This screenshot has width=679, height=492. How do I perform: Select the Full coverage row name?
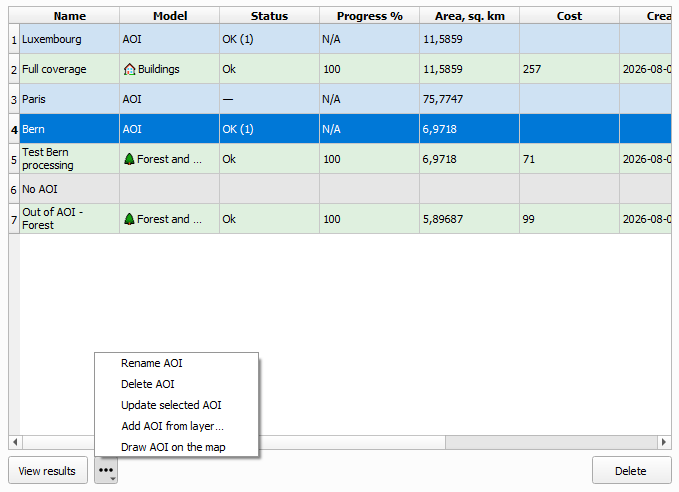click(x=54, y=69)
